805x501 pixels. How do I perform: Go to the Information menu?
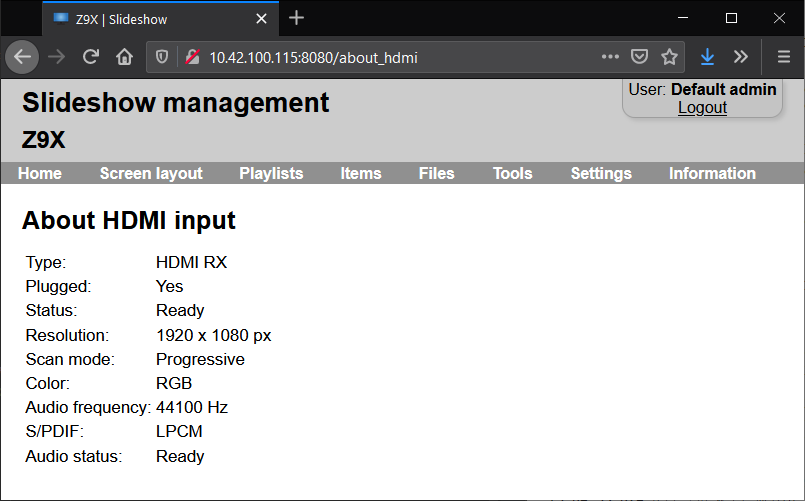tap(712, 174)
